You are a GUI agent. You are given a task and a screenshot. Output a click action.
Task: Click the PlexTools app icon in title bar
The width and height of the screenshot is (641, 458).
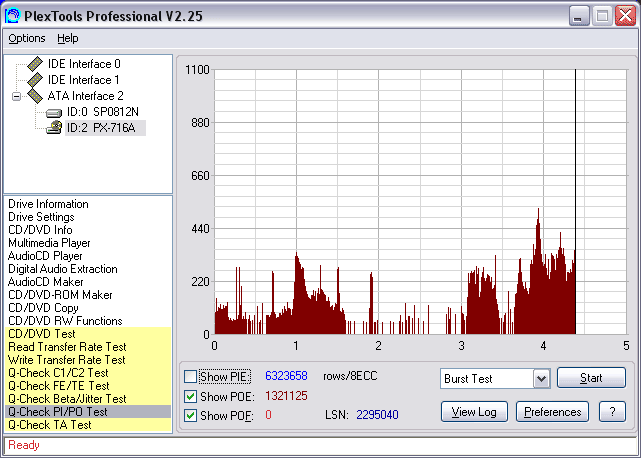(x=12, y=16)
